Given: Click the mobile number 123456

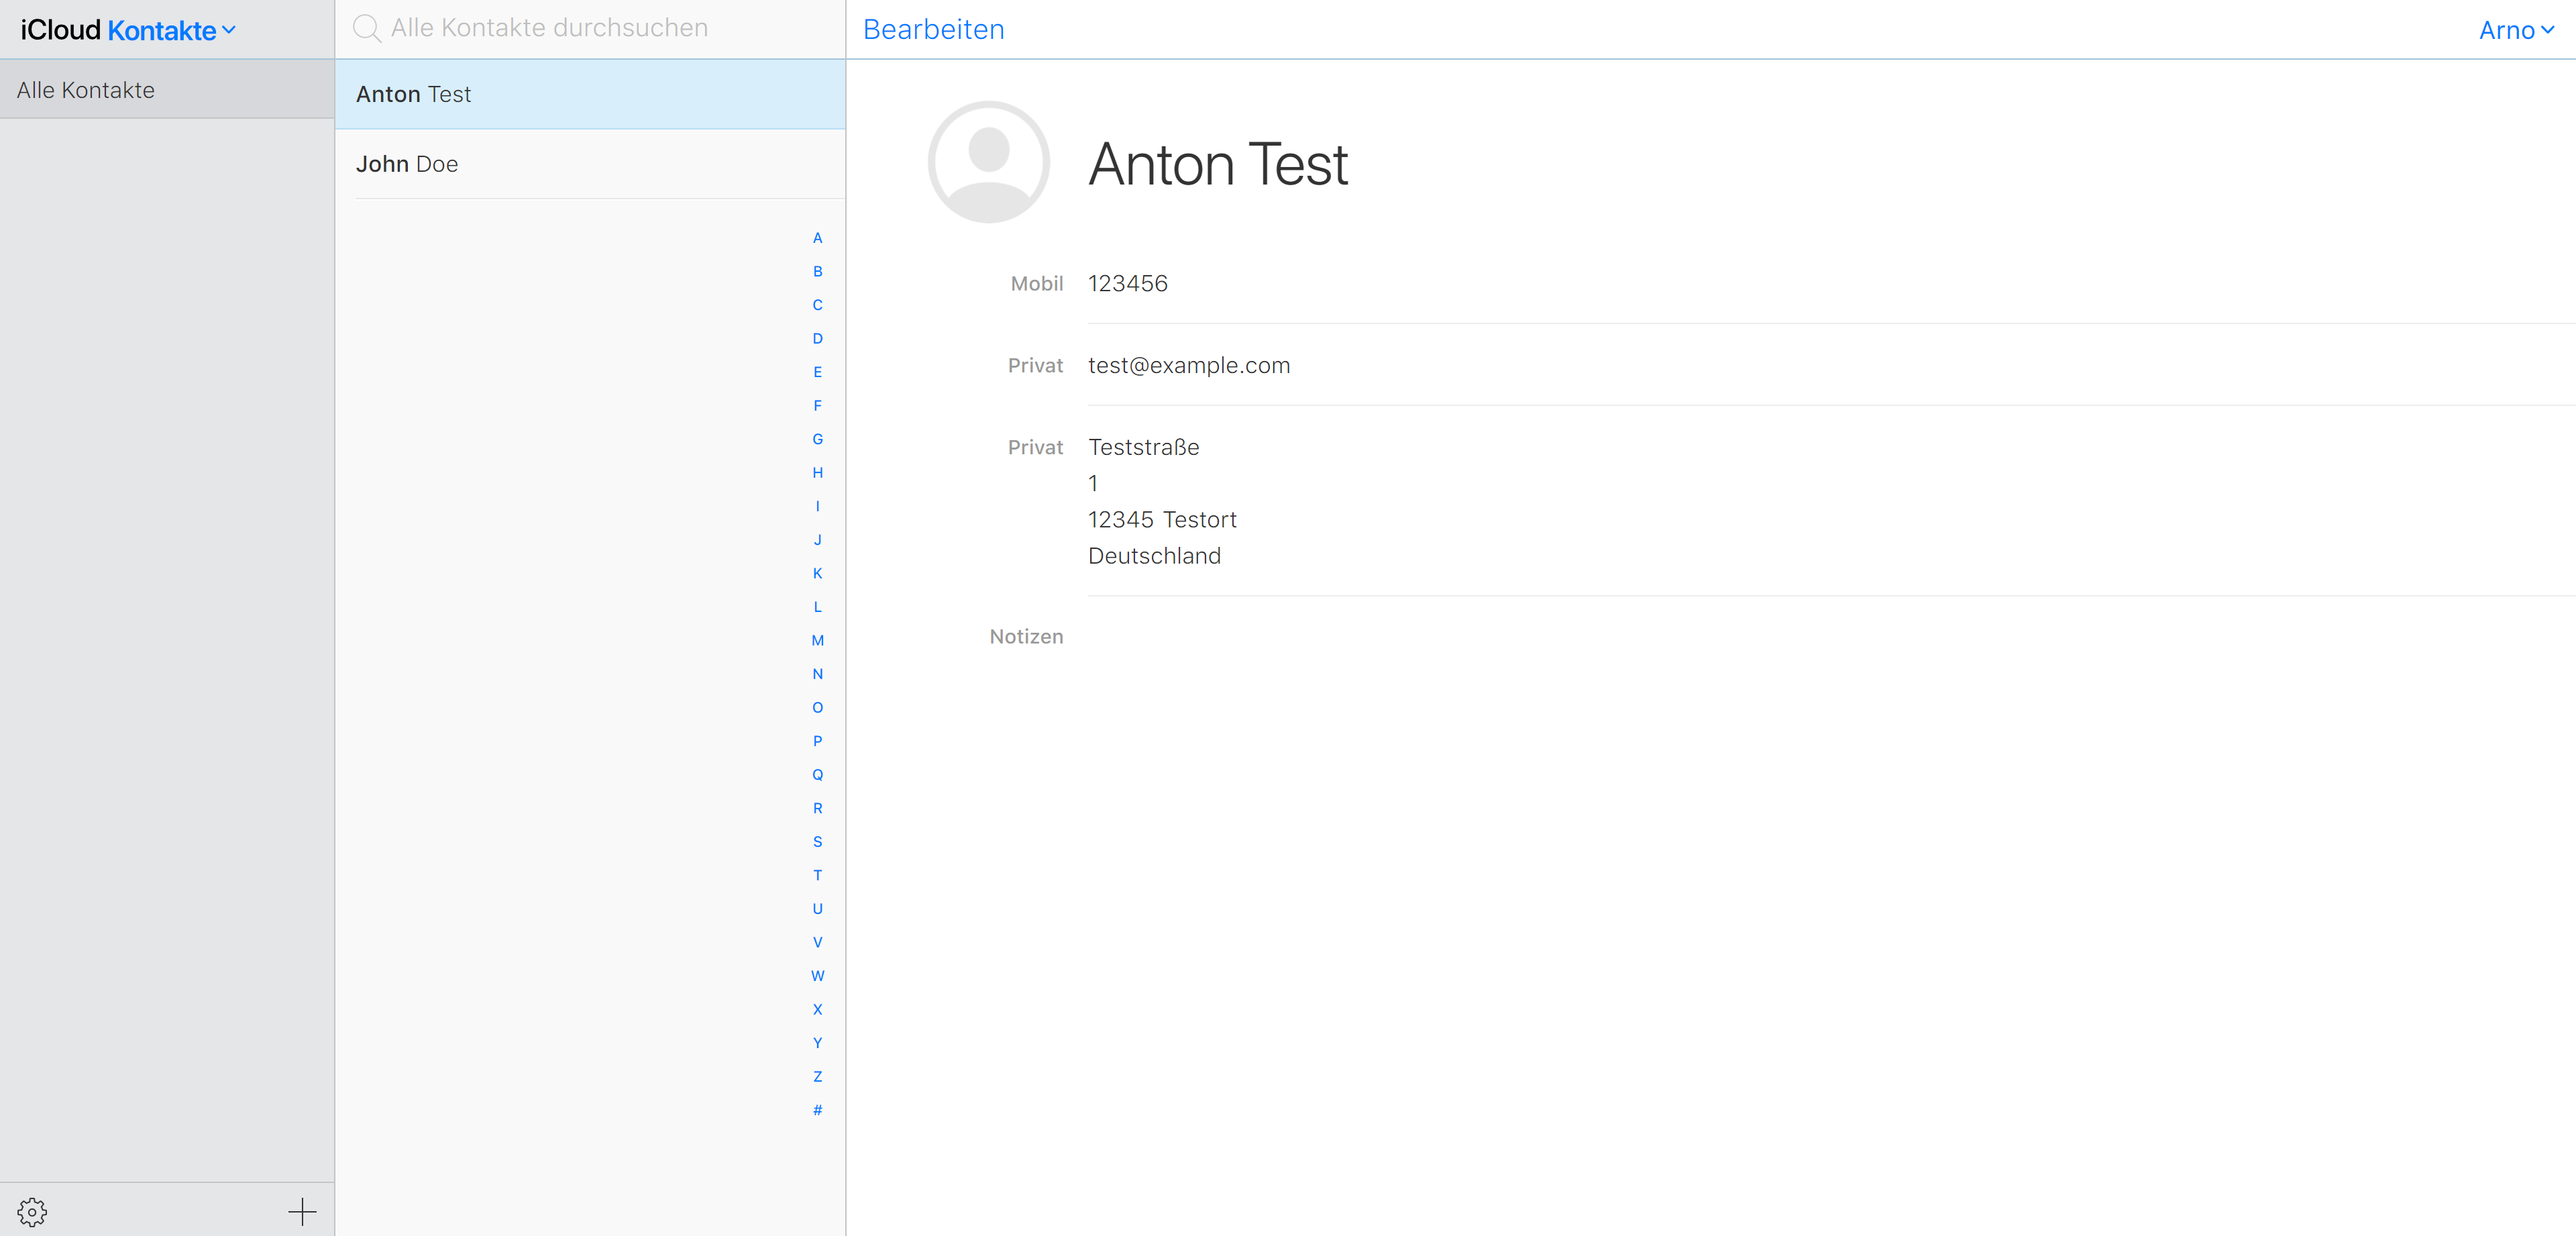Looking at the screenshot, I should pos(1127,284).
